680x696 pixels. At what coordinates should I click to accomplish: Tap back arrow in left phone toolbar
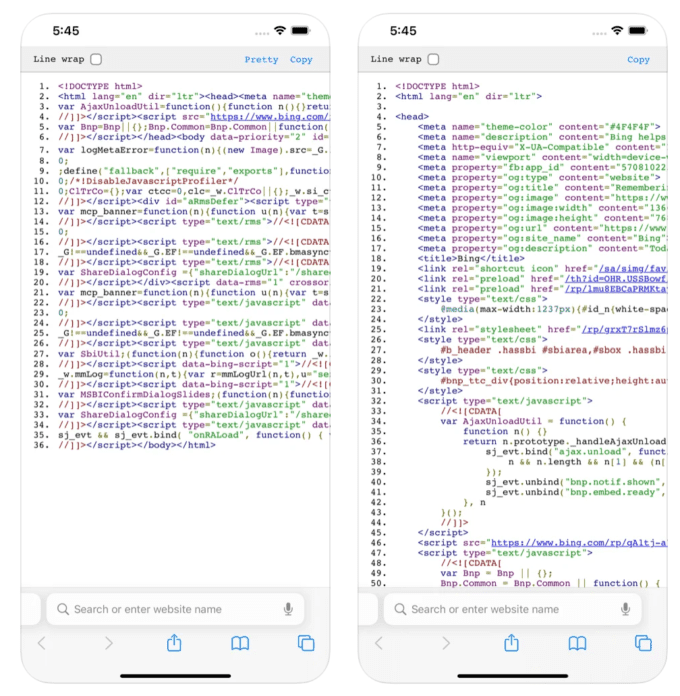click(x=42, y=643)
